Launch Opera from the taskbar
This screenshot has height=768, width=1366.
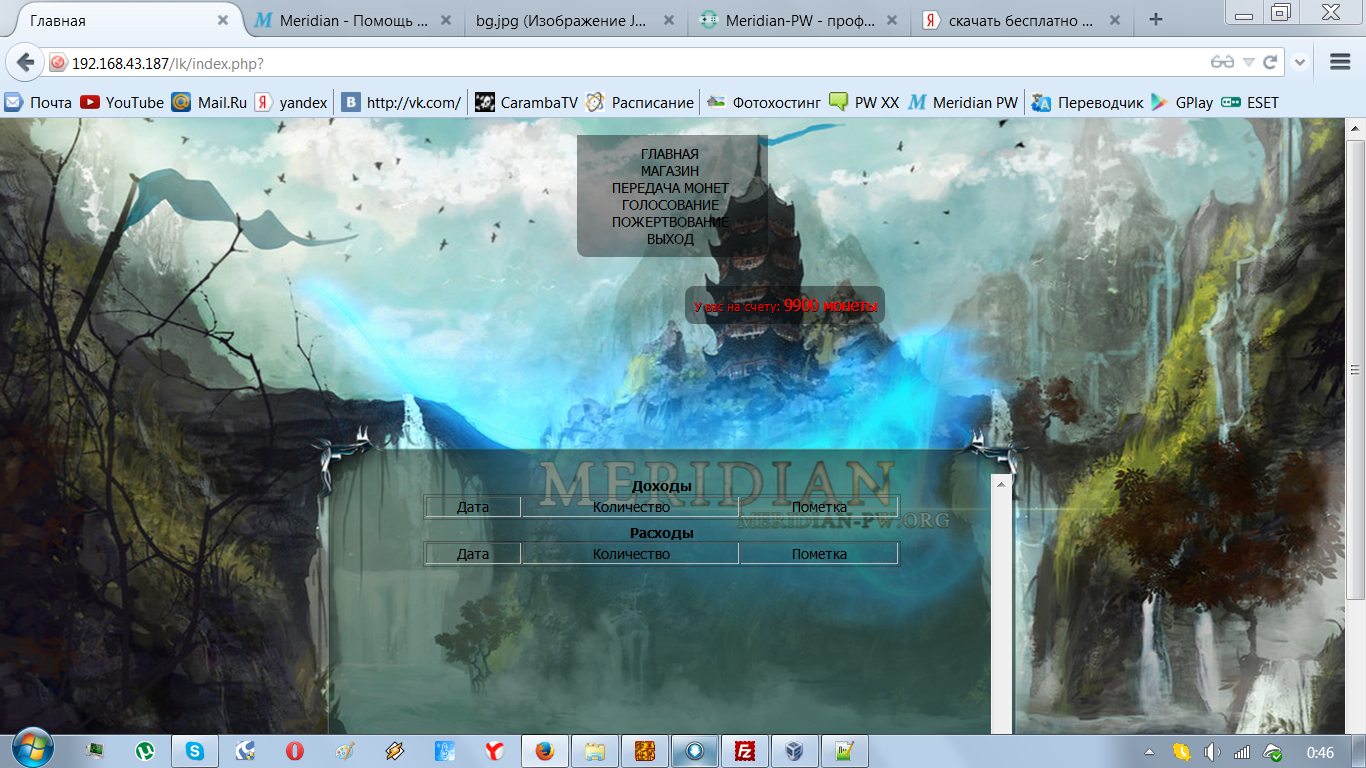pyautogui.click(x=295, y=750)
